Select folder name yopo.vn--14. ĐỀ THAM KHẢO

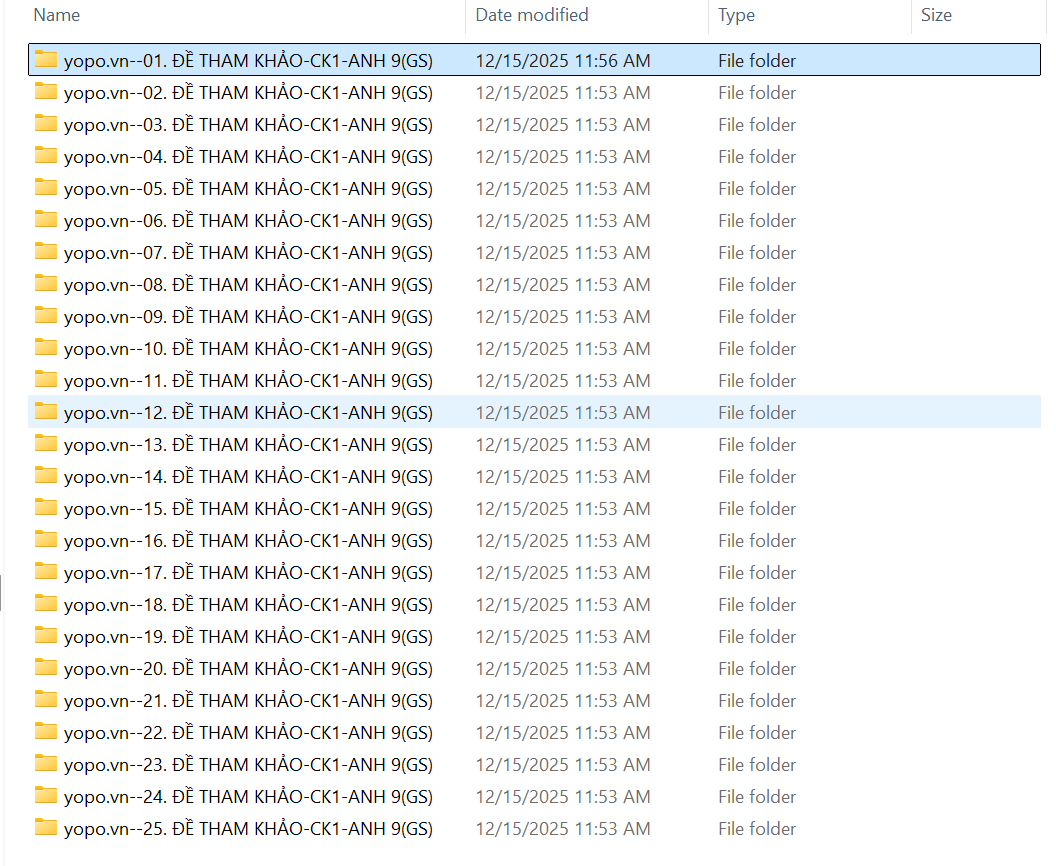[x=248, y=477]
